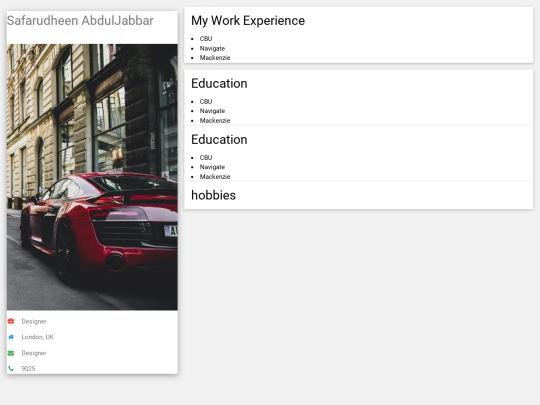Click the London, UK location text
The height and width of the screenshot is (405, 540).
[38, 337]
